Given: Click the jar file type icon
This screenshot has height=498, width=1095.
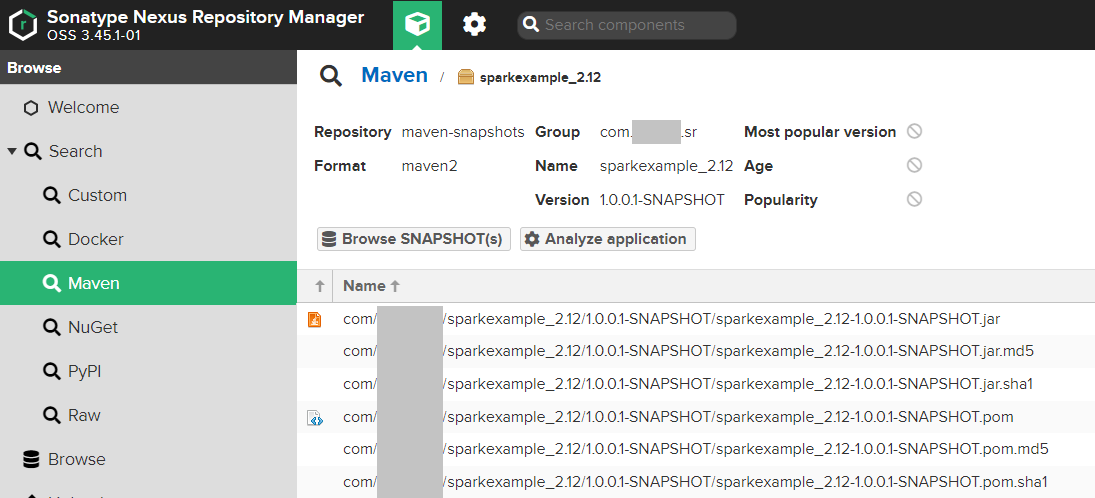Looking at the screenshot, I should pyautogui.click(x=315, y=320).
